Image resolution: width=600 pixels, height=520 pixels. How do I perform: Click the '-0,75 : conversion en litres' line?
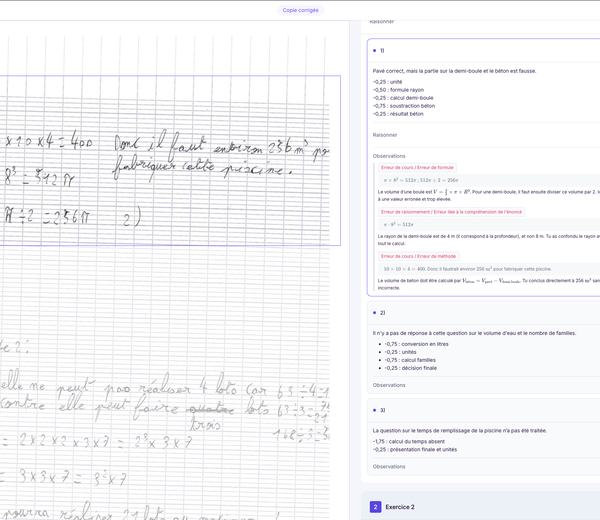click(x=416, y=344)
